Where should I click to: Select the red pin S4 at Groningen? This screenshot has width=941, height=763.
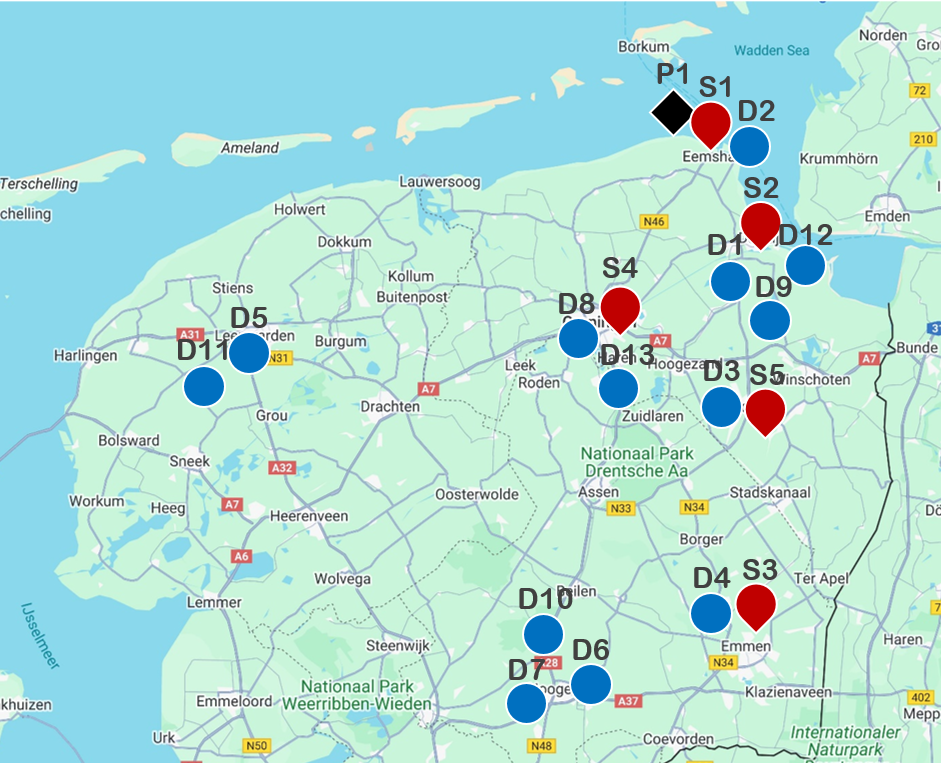621,310
